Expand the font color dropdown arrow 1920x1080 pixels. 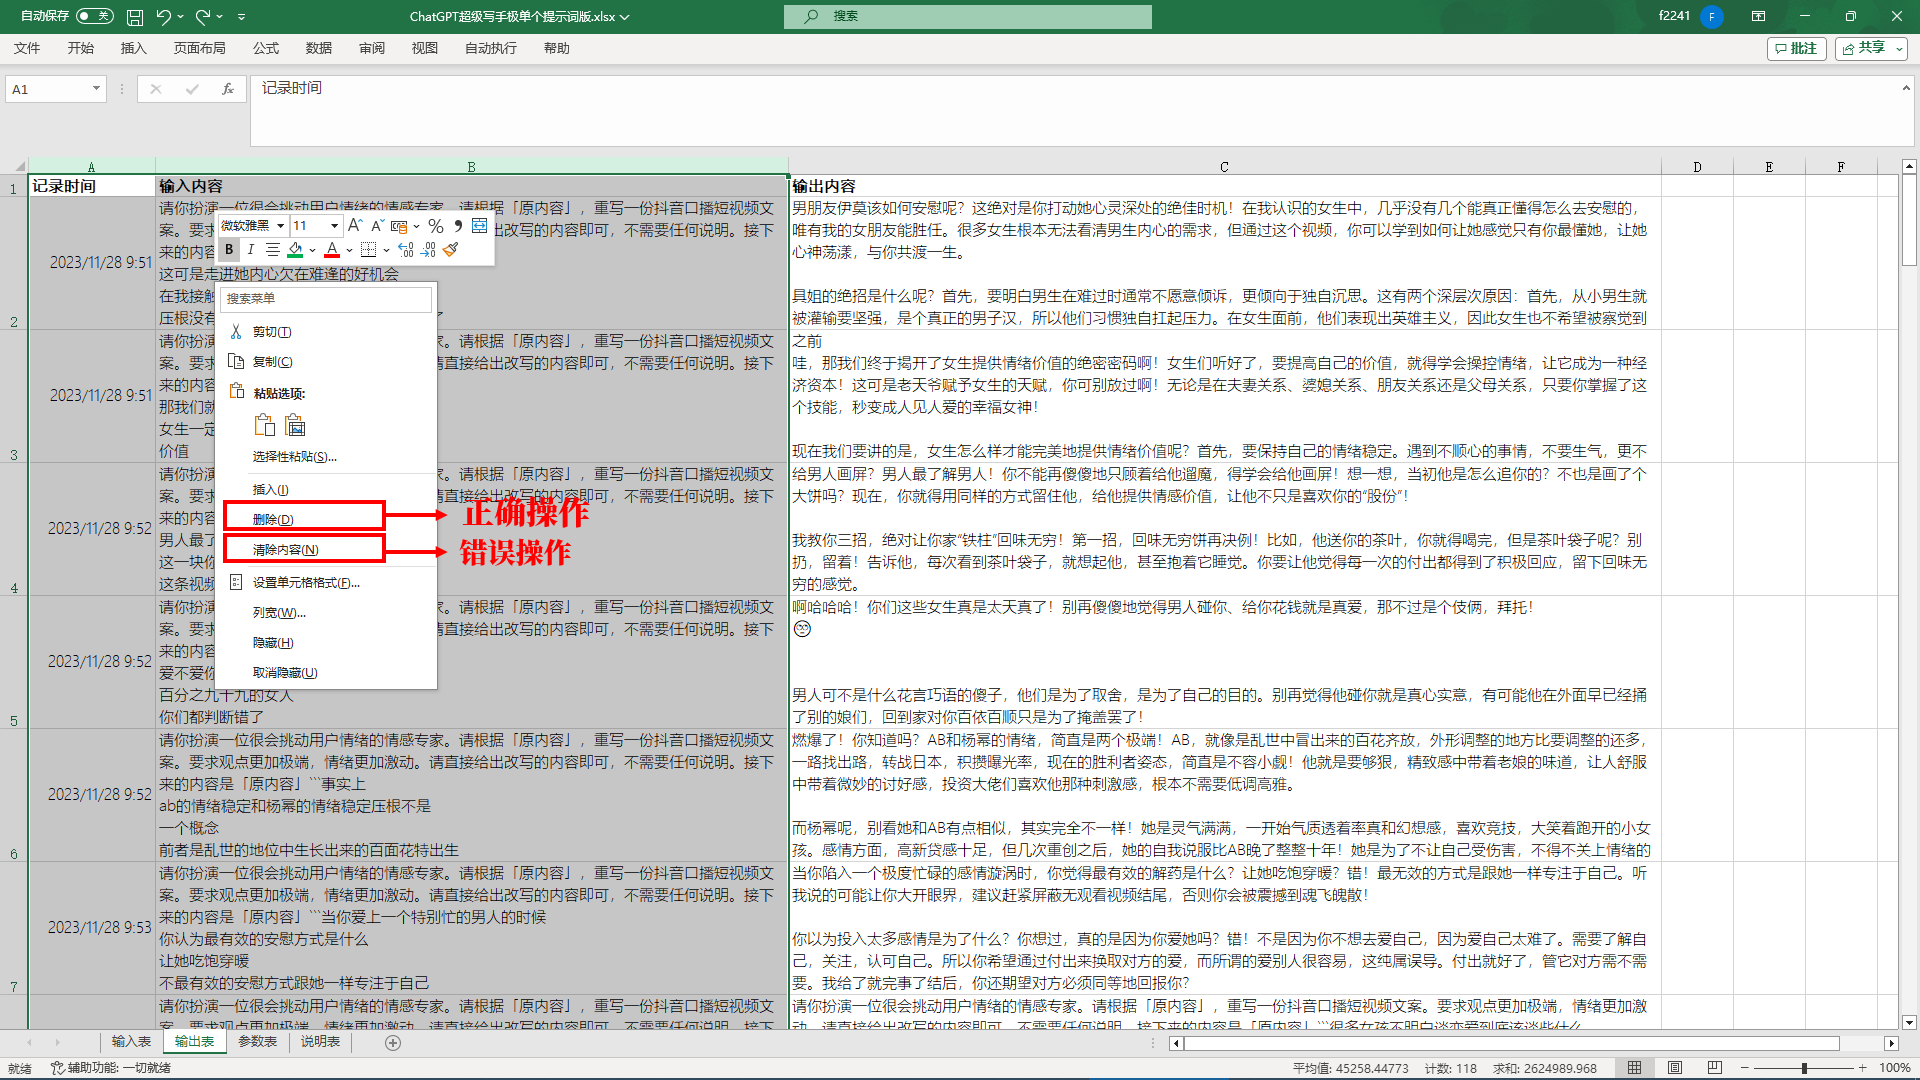349,250
